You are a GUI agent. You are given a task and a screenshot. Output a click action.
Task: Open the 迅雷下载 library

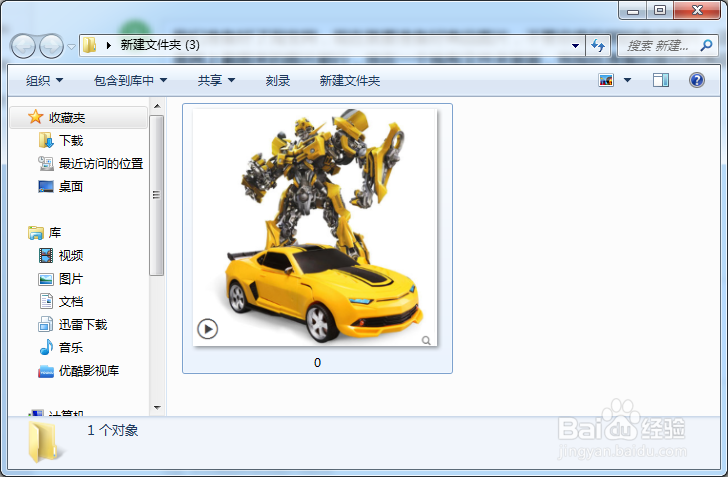click(83, 325)
